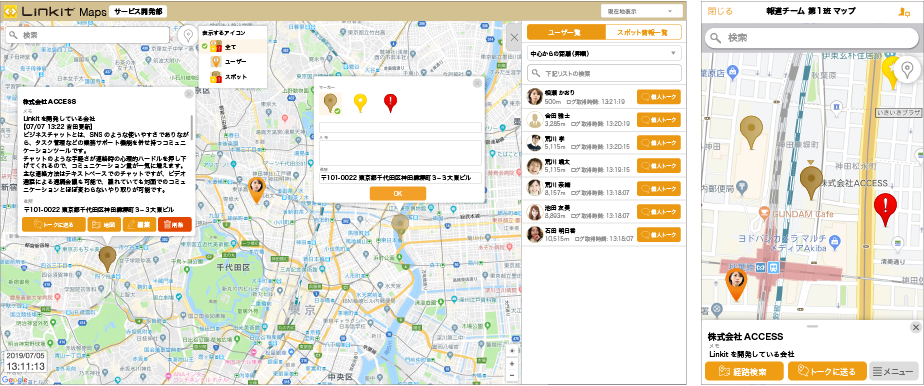The width and height of the screenshot is (924, 386).
Task: Choose the yellow star pin marker
Action: click(x=360, y=103)
